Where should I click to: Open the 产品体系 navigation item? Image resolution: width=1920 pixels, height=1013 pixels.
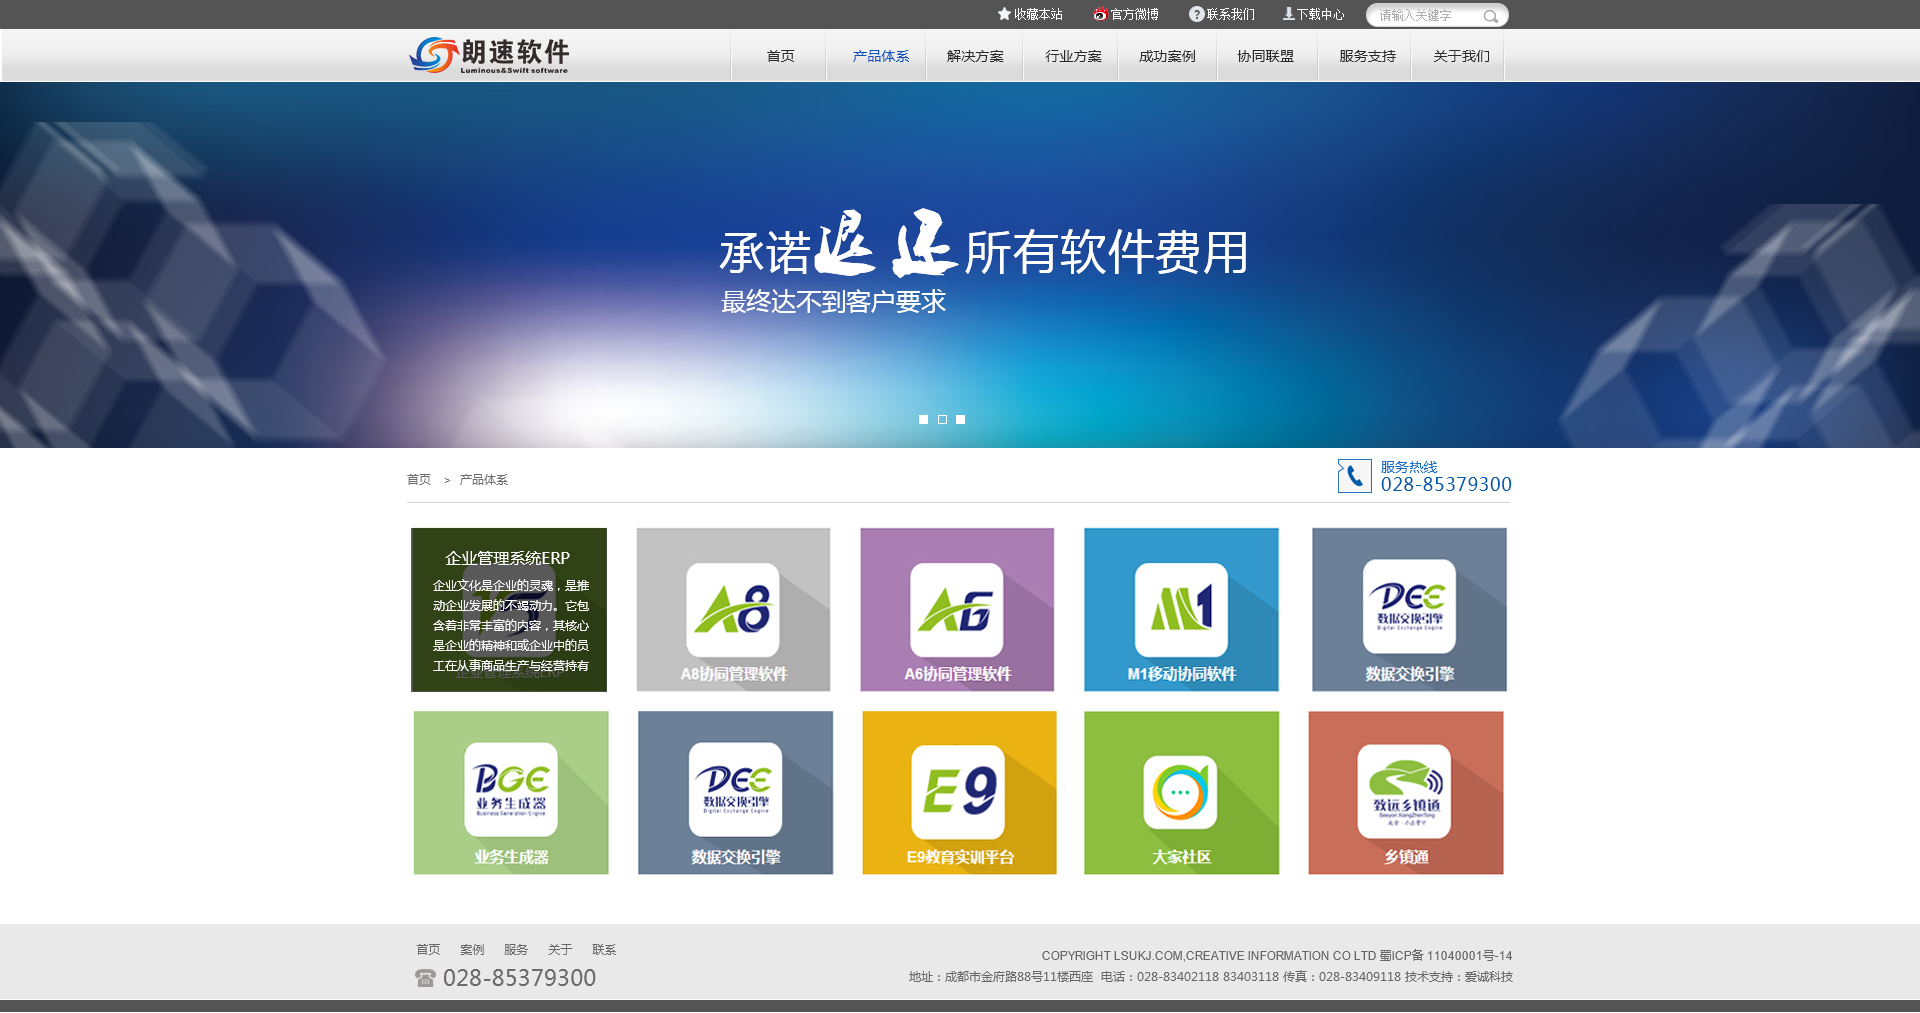pos(880,56)
